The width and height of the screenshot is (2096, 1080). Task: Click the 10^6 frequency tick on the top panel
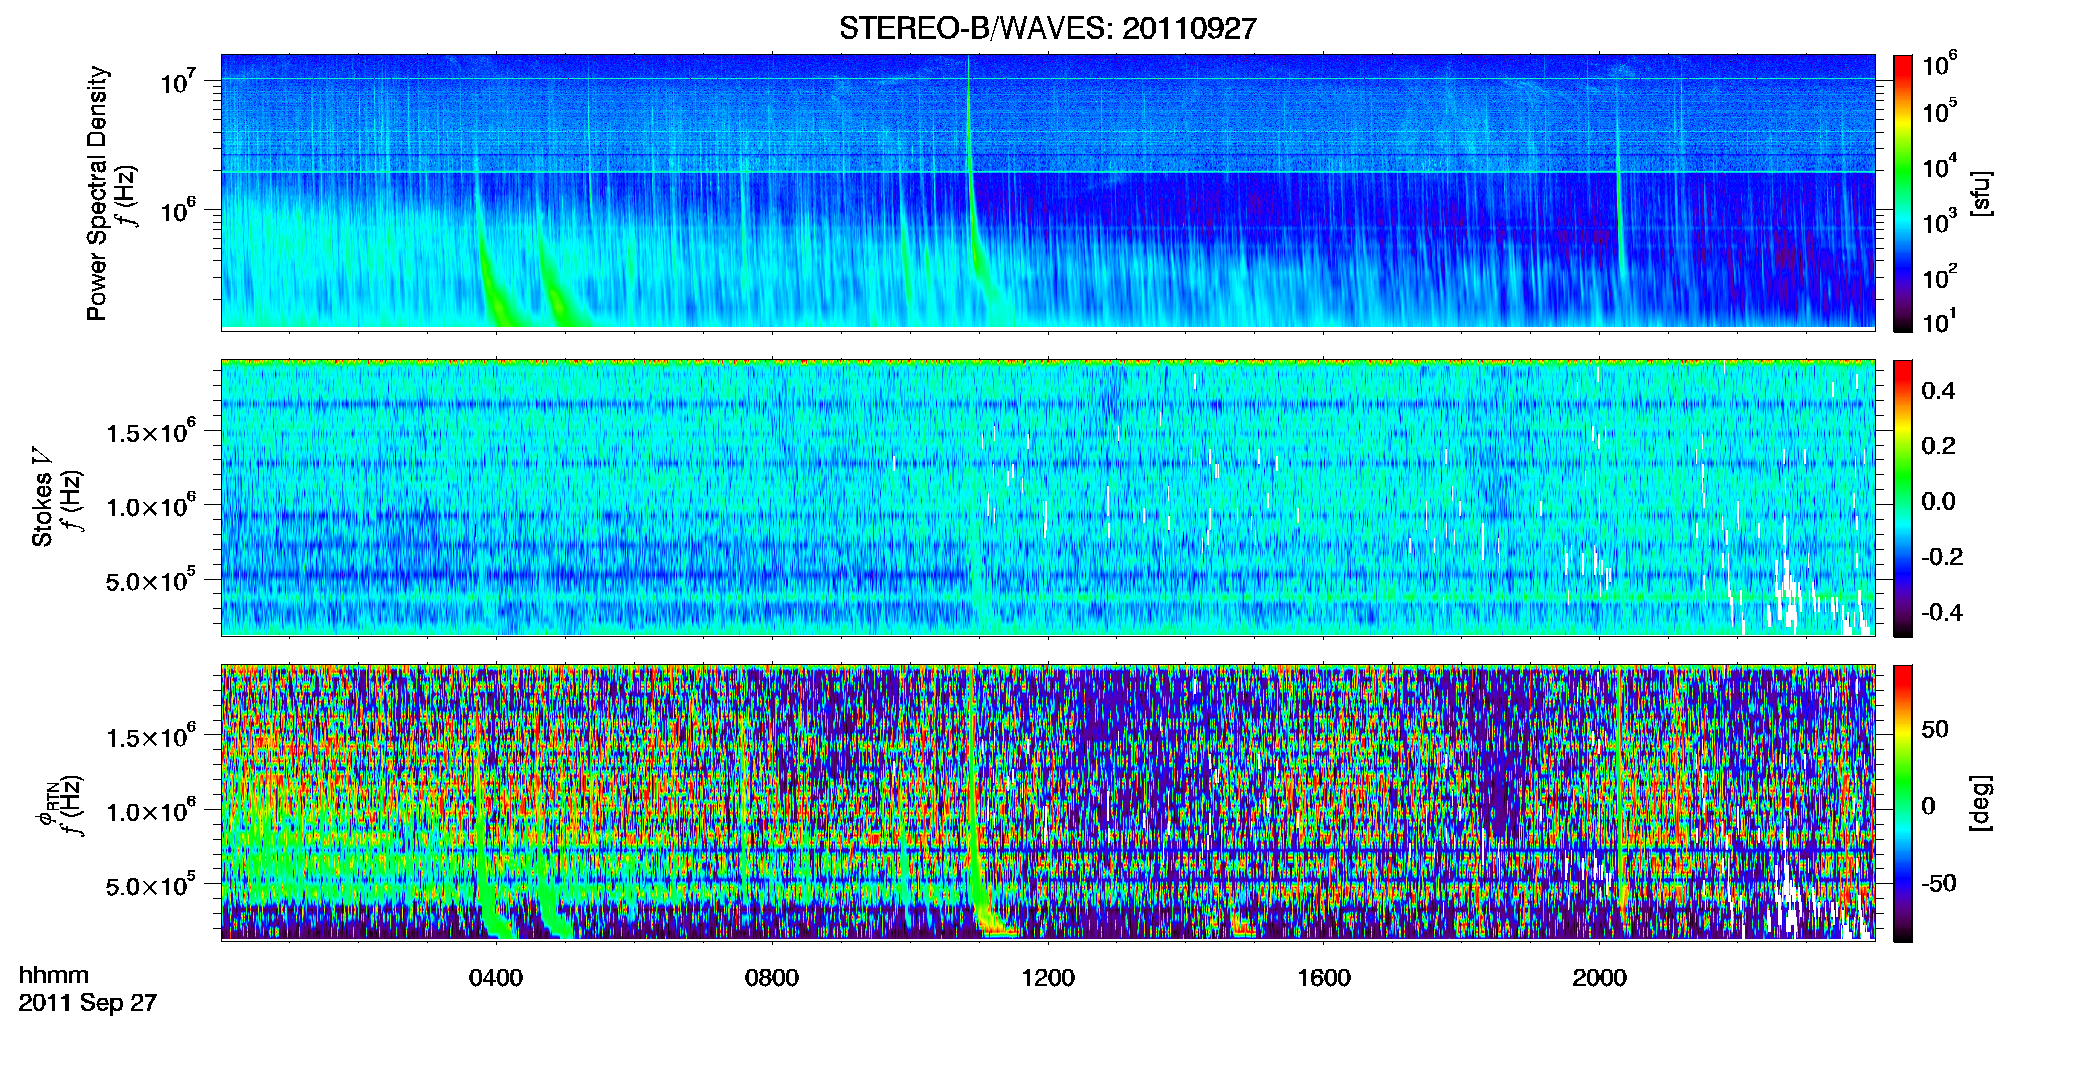click(179, 209)
